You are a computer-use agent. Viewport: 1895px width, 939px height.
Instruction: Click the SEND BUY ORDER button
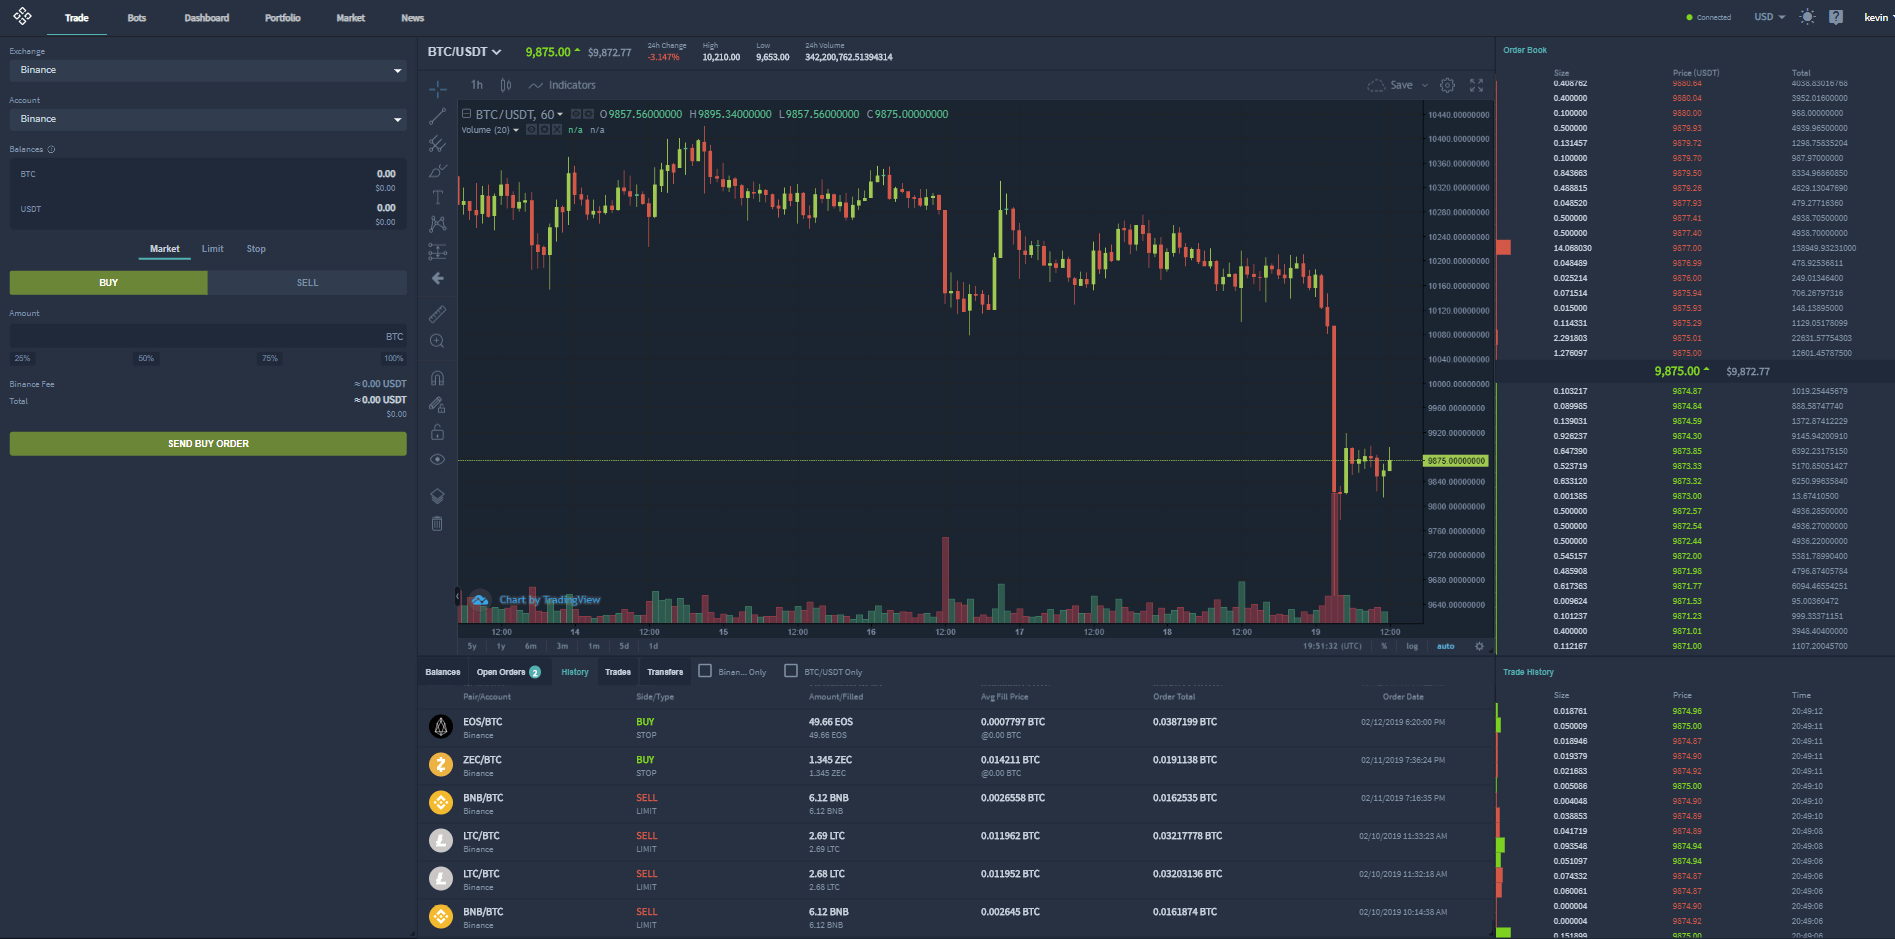[x=208, y=444]
